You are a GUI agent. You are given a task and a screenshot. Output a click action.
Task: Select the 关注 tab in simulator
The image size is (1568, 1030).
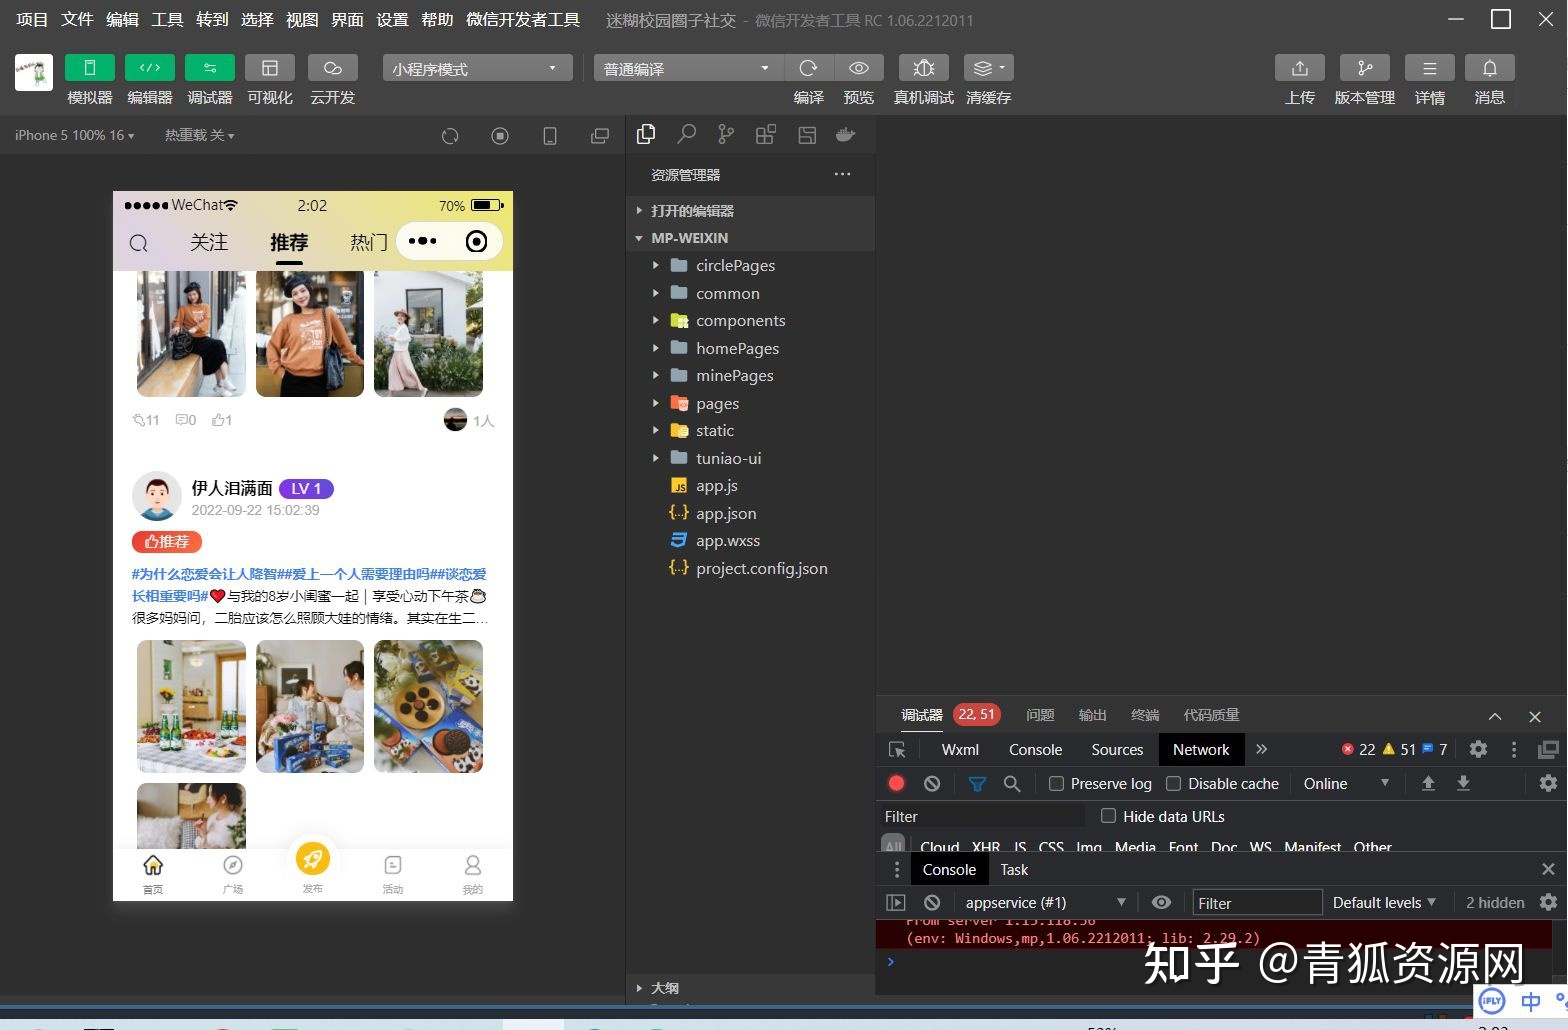209,242
